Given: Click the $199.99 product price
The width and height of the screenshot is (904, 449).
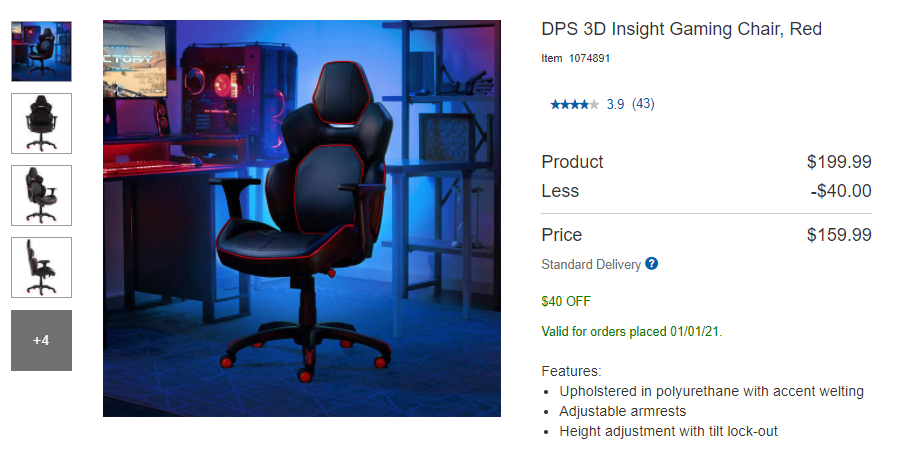Looking at the screenshot, I should point(839,162).
